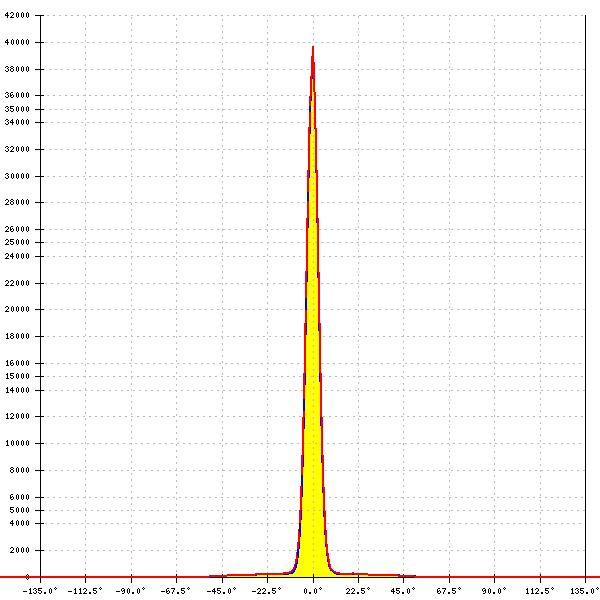Click the 36000 y-axis label
This screenshot has width=600, height=600.
[x=17, y=95]
